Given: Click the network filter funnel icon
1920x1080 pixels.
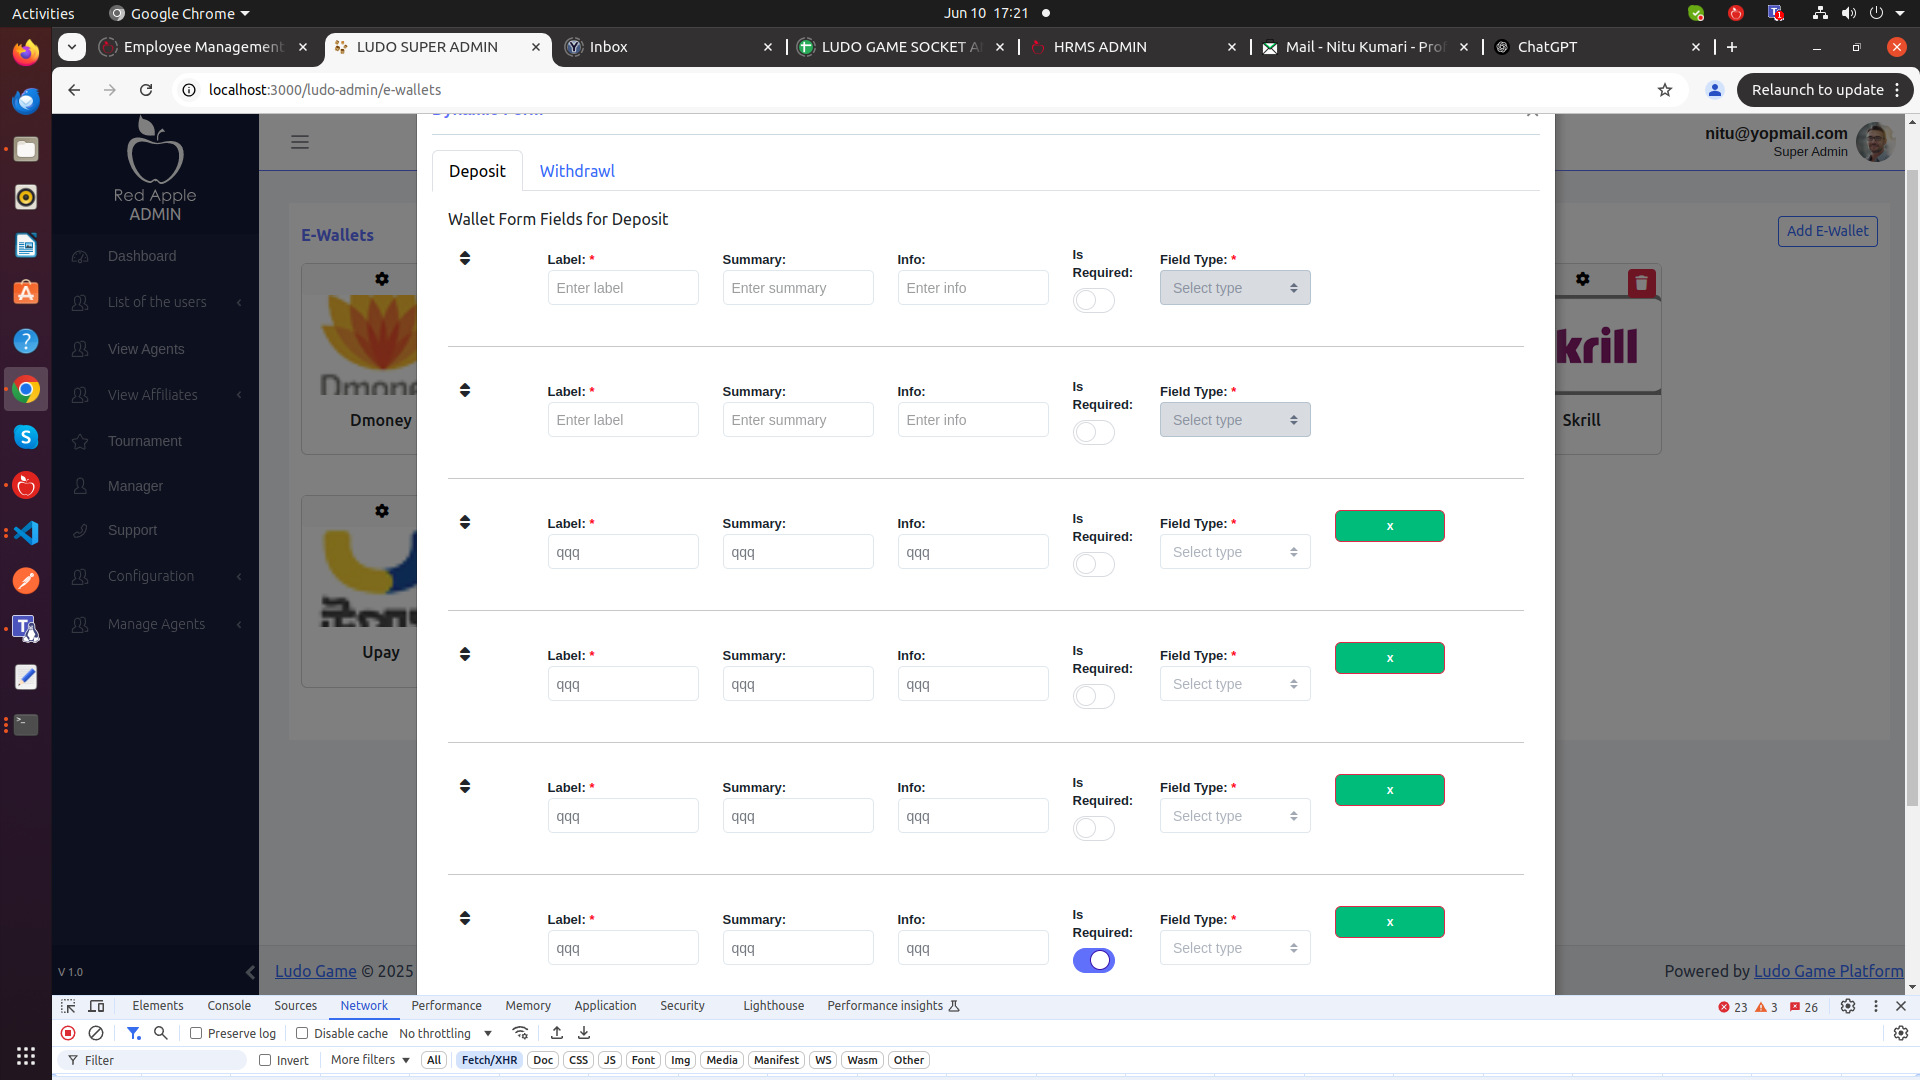Looking at the screenshot, I should [133, 1033].
